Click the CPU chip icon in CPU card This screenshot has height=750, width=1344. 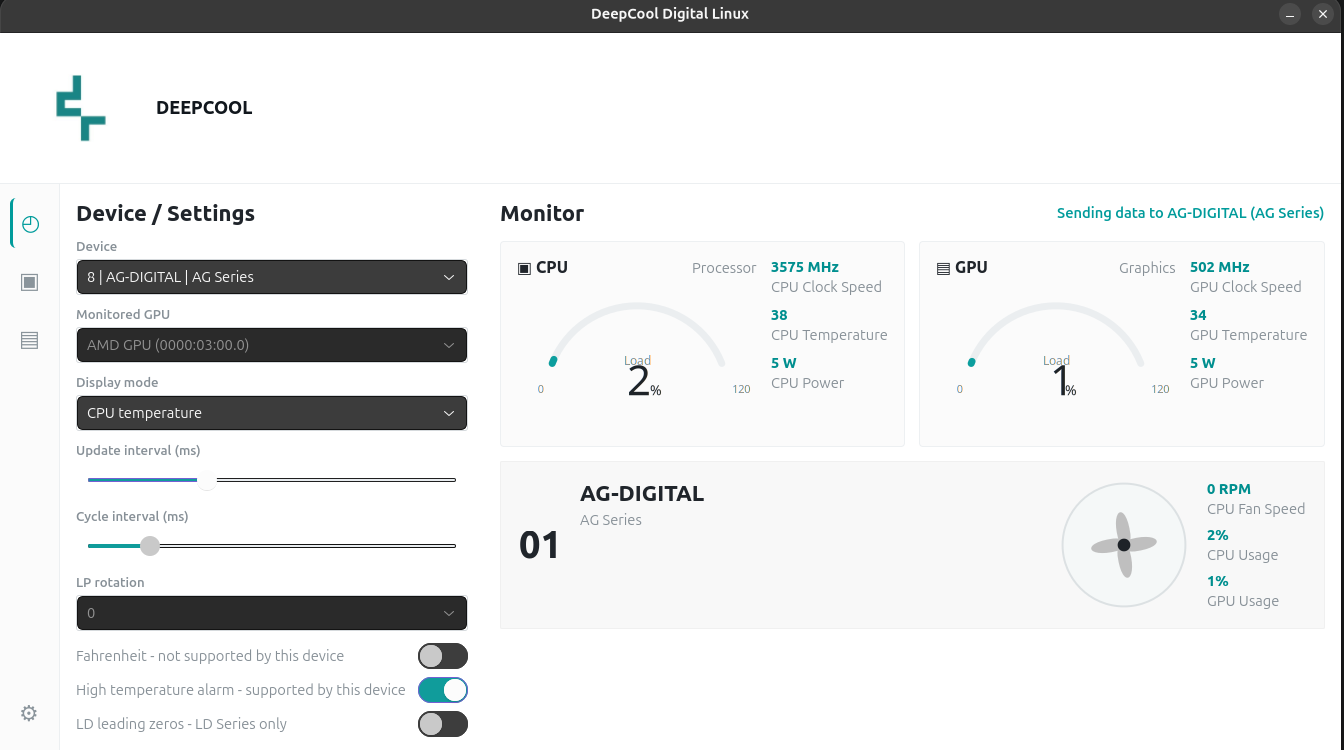[524, 268]
